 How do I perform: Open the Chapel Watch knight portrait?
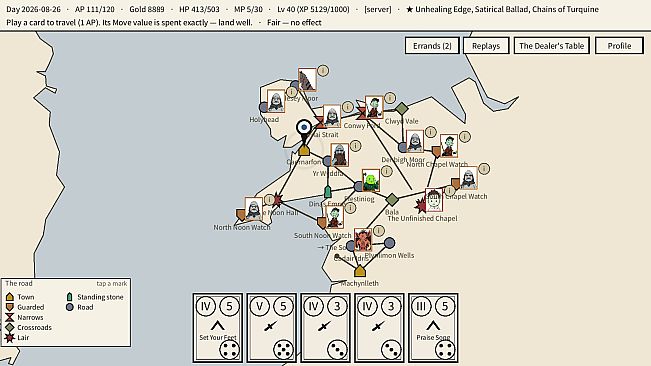pos(468,178)
